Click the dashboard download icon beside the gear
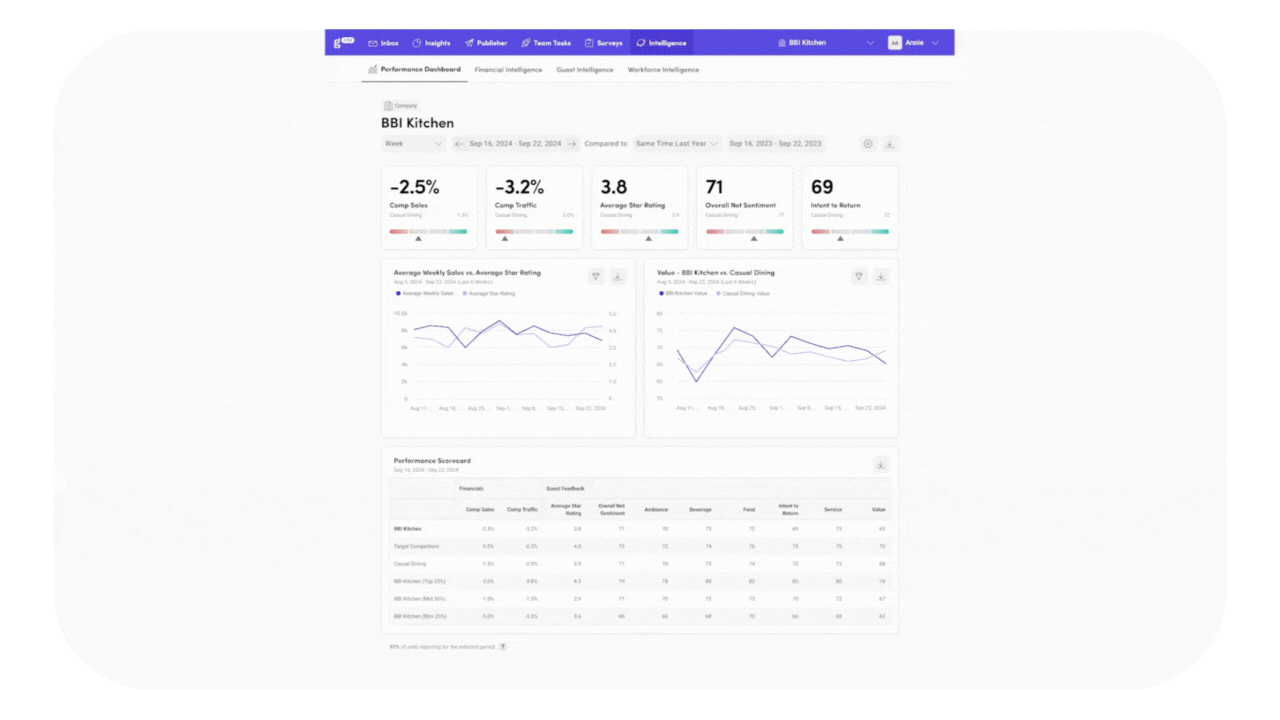Screen dimensions: 1280x720 890,144
